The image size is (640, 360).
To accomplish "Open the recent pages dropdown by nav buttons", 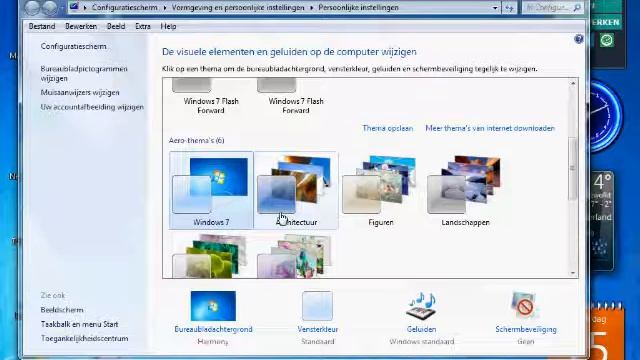I will coord(61,8).
